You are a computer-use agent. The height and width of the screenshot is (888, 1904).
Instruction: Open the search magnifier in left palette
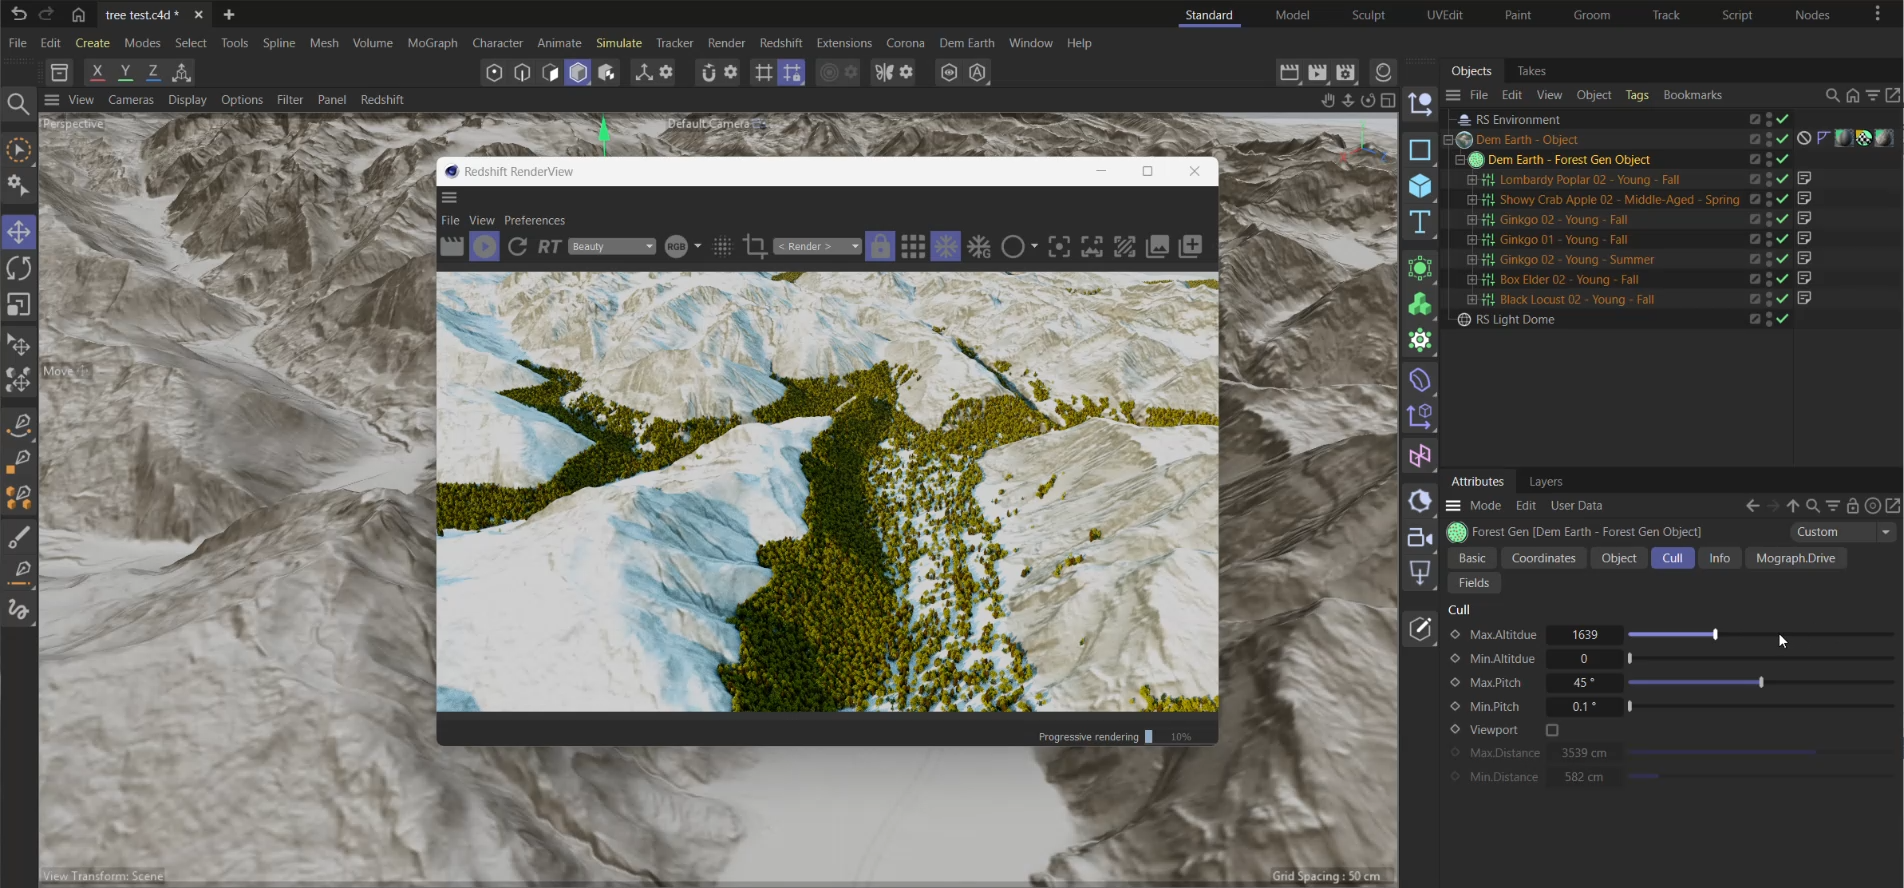[18, 103]
